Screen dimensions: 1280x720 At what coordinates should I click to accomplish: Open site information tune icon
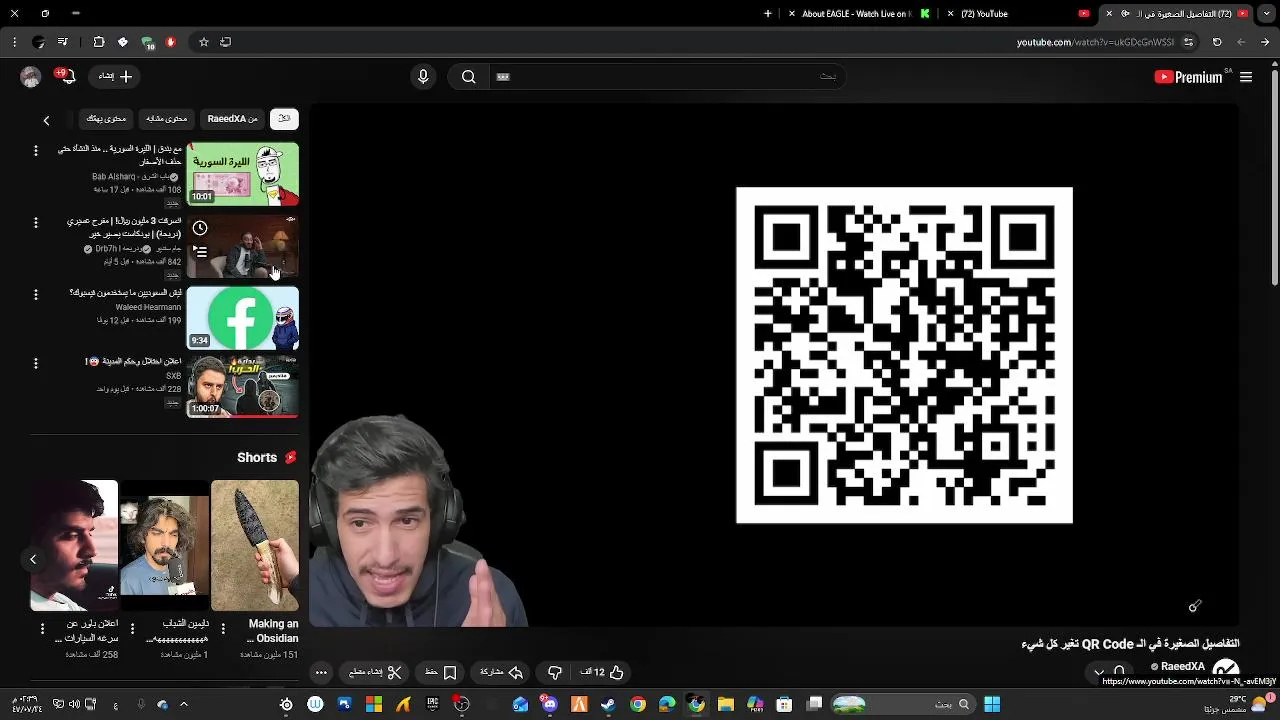1188,42
